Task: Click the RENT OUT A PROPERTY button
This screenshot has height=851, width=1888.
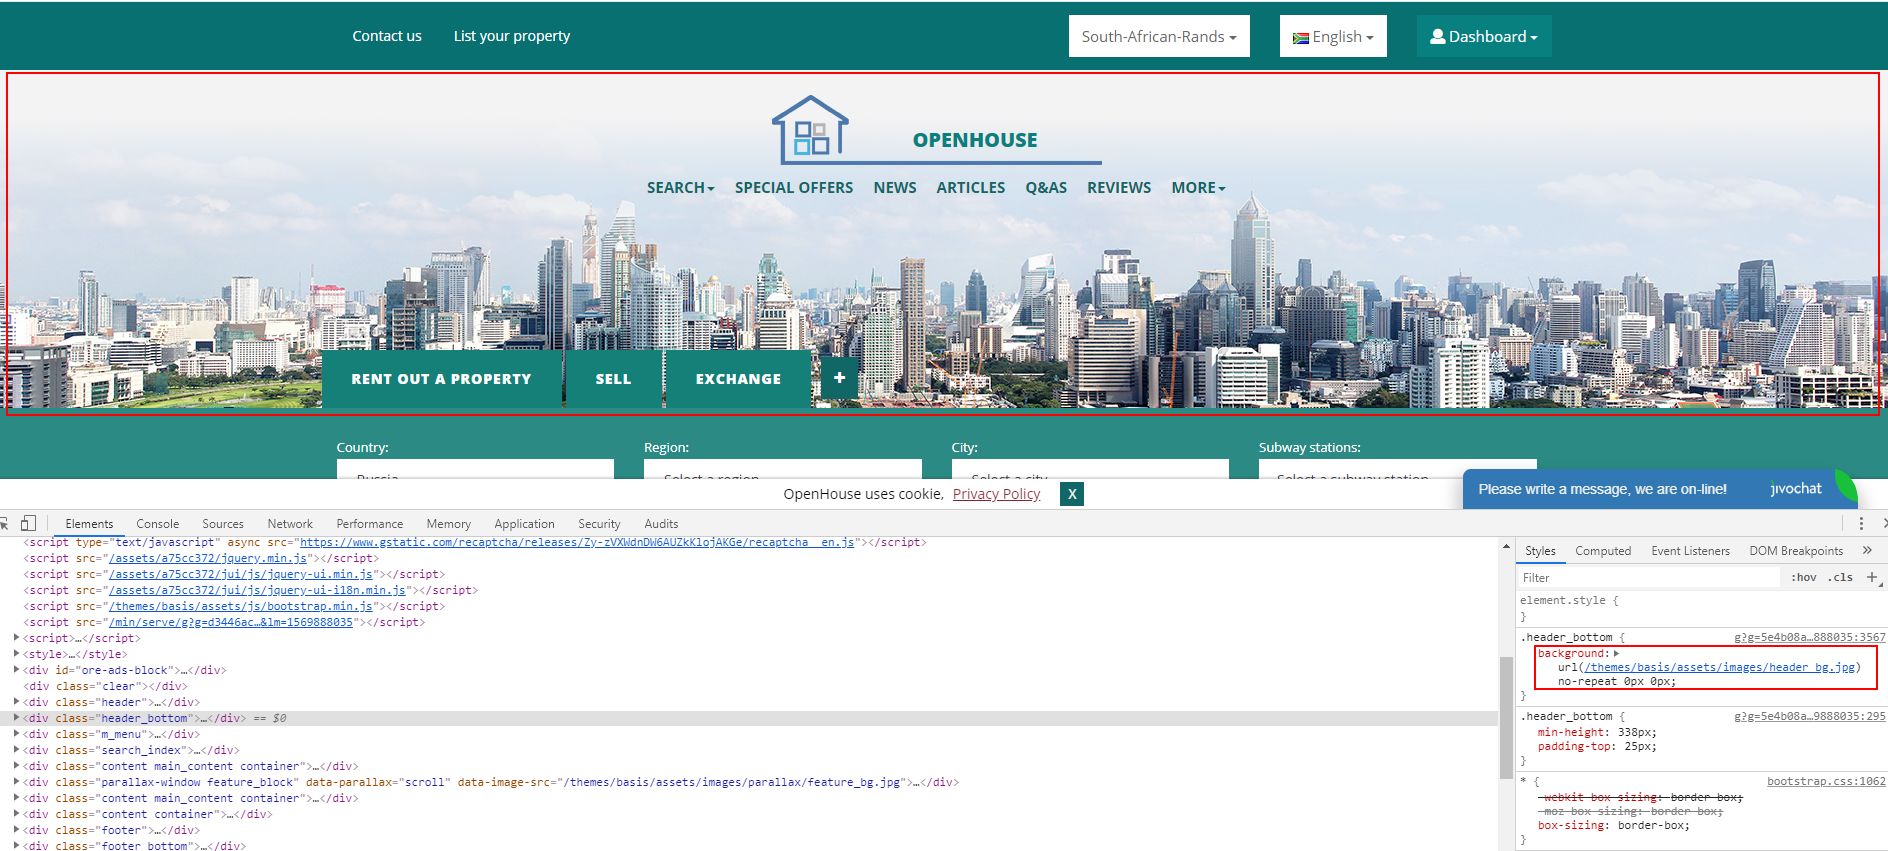Action: coord(441,379)
